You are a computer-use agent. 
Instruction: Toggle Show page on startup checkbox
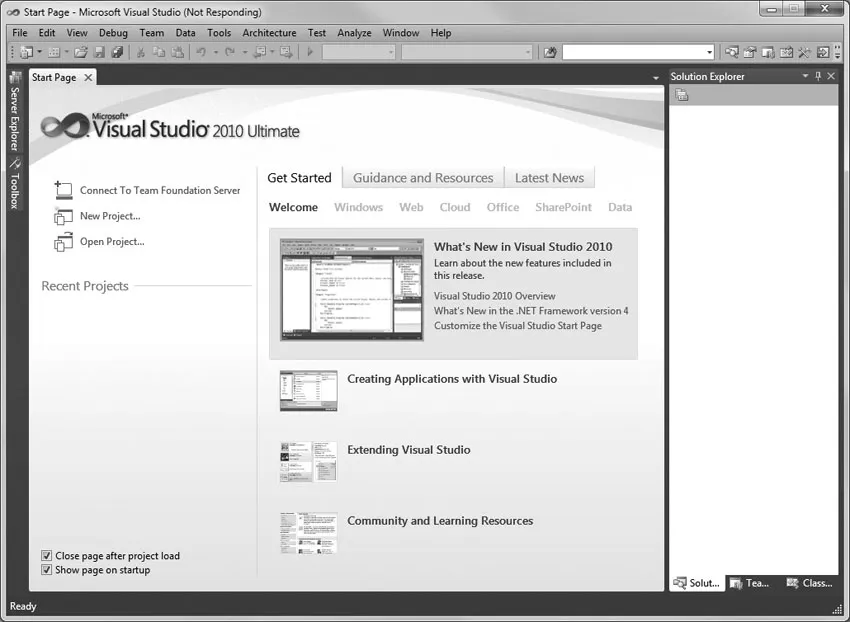(x=47, y=570)
